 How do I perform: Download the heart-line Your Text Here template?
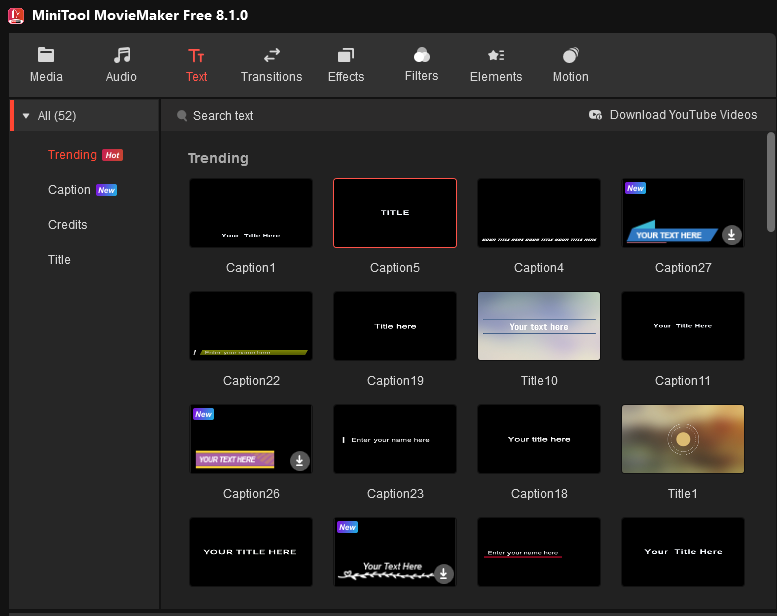coord(444,574)
